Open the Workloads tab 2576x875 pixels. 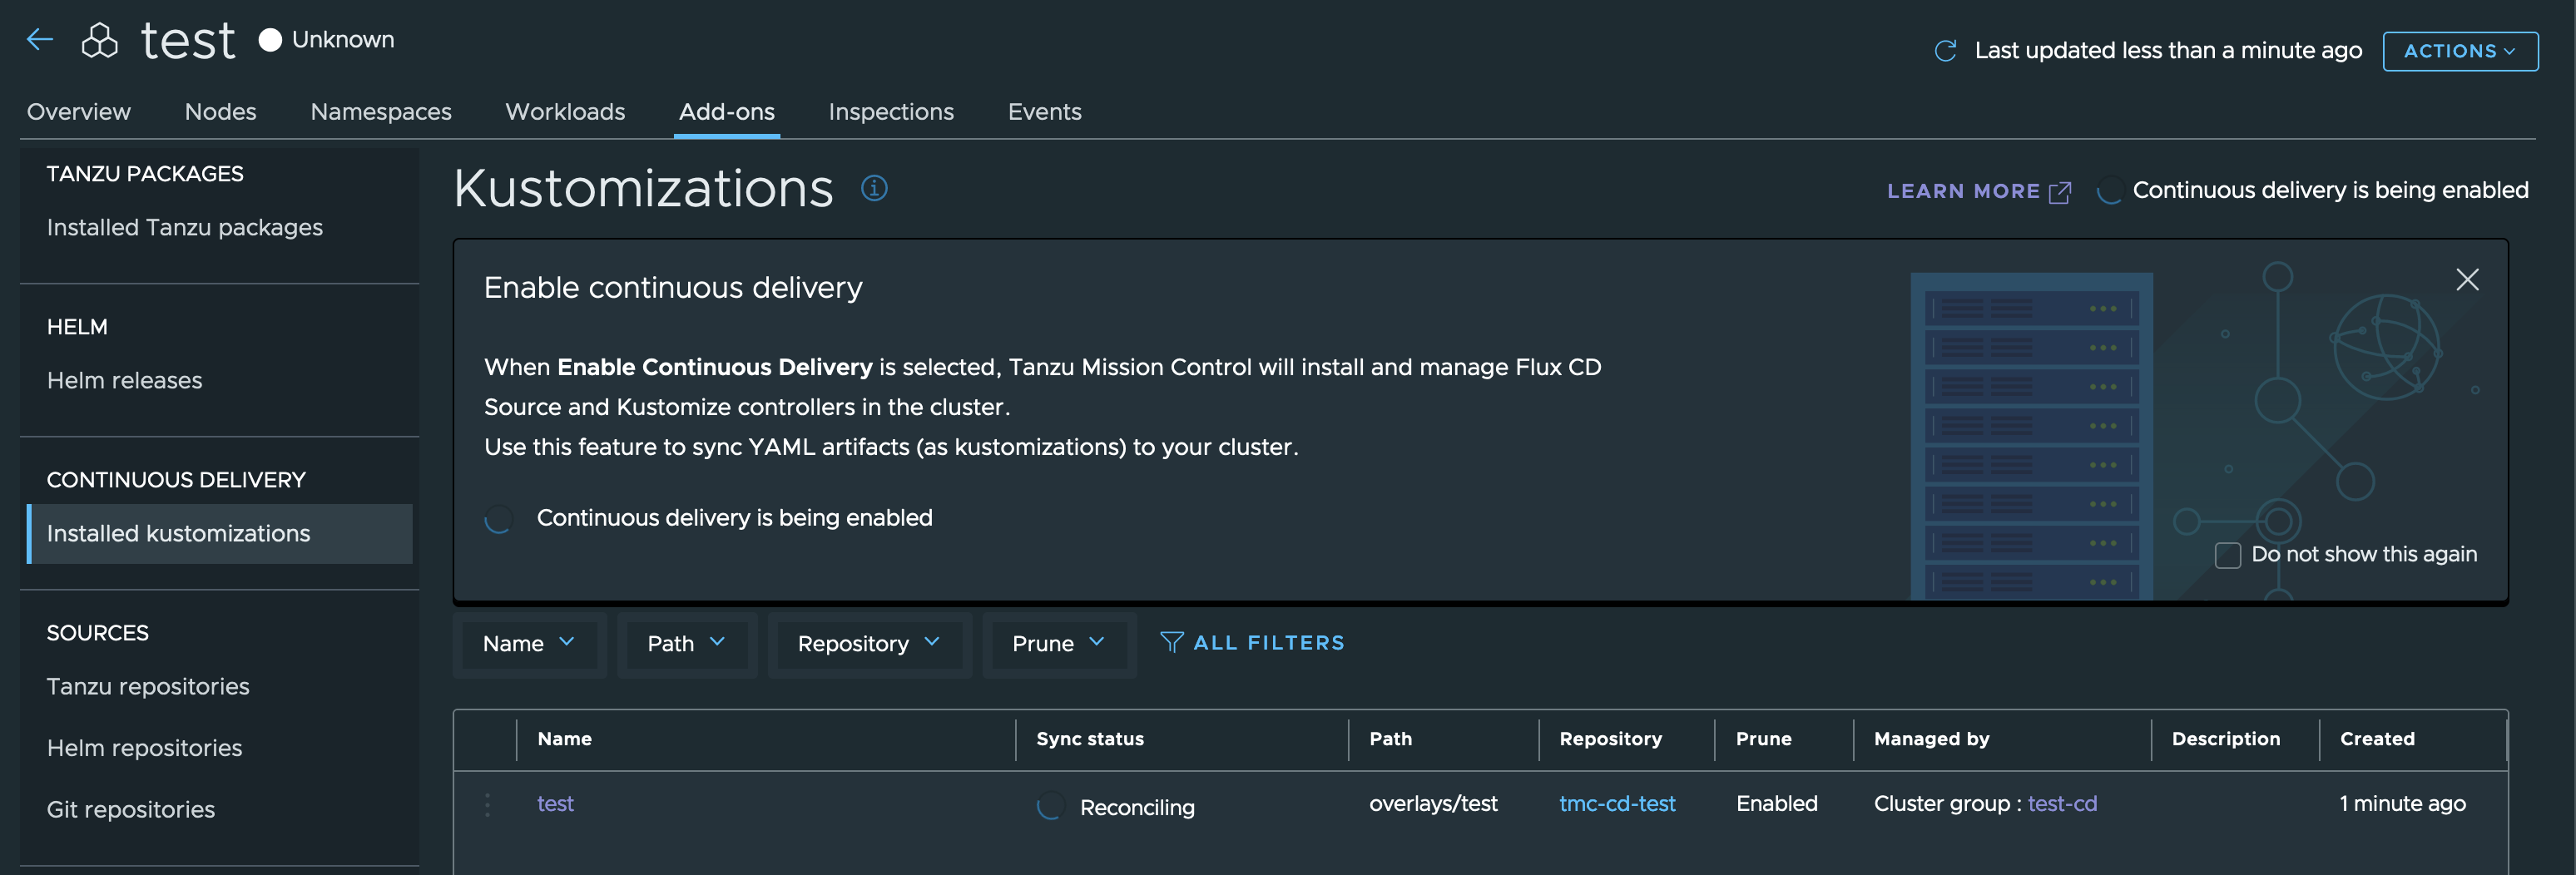click(565, 112)
